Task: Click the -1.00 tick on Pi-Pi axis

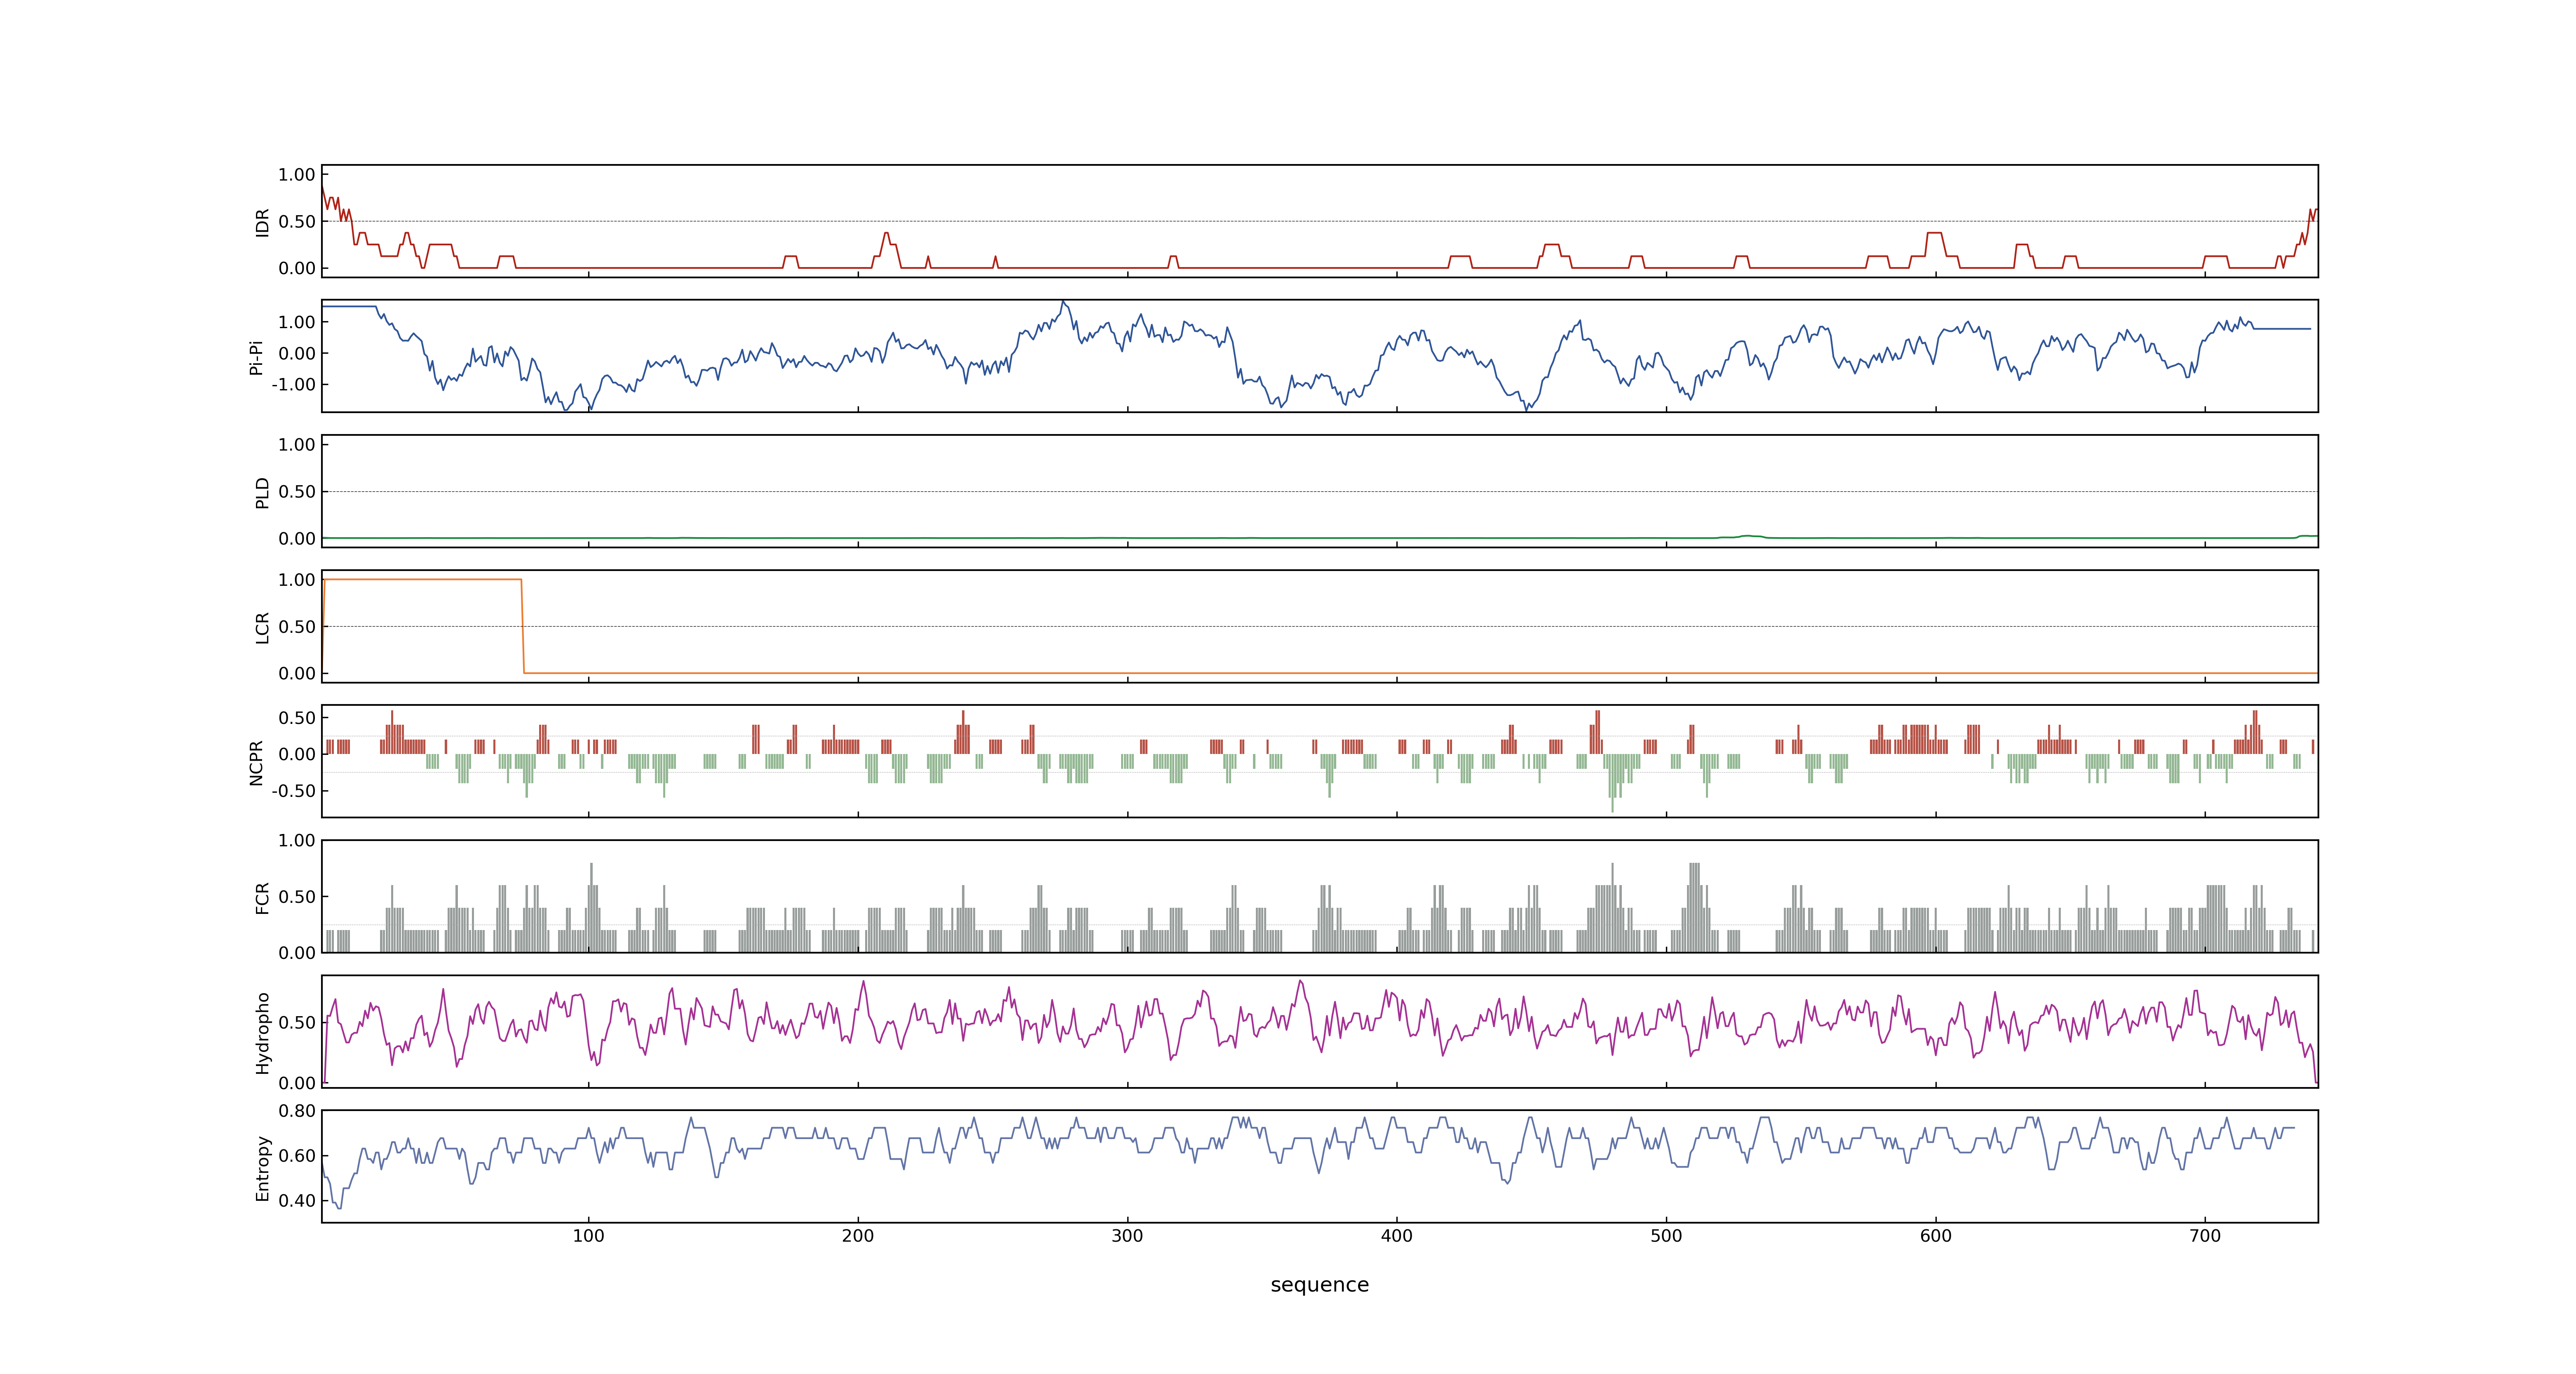Action: (294, 385)
